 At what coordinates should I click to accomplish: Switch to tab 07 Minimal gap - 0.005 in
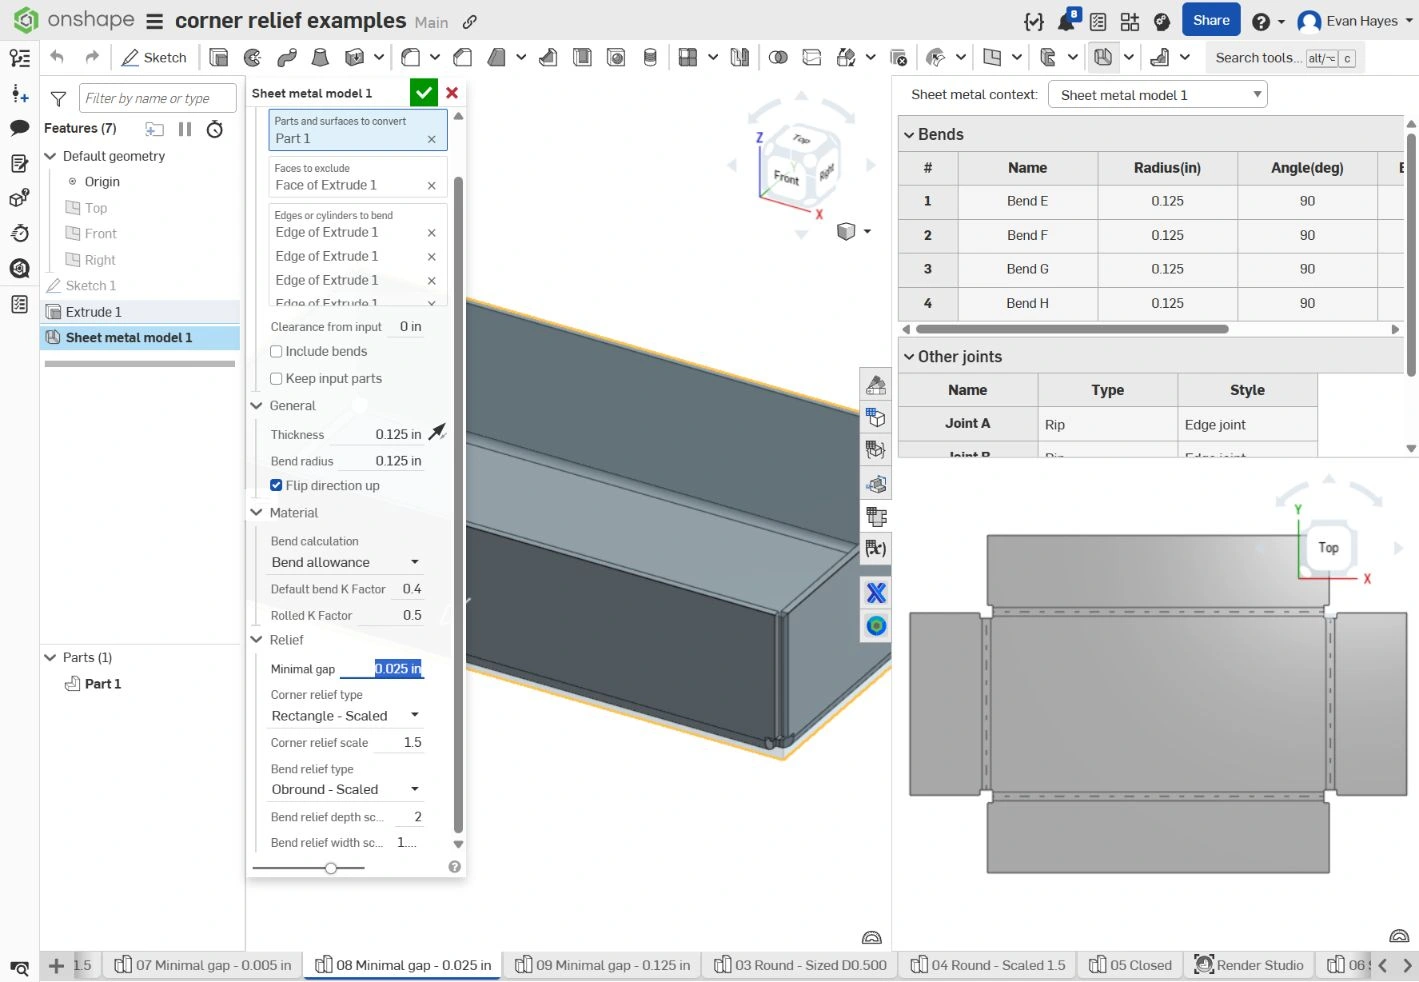pos(203,965)
